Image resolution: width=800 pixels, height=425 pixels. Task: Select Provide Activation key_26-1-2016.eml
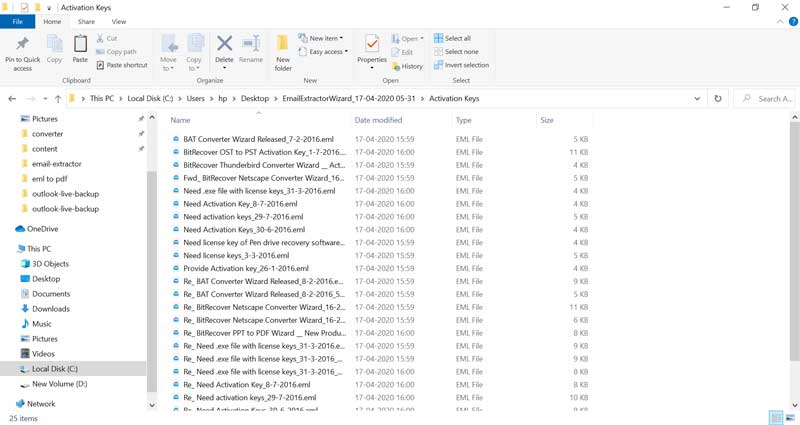pyautogui.click(x=246, y=268)
